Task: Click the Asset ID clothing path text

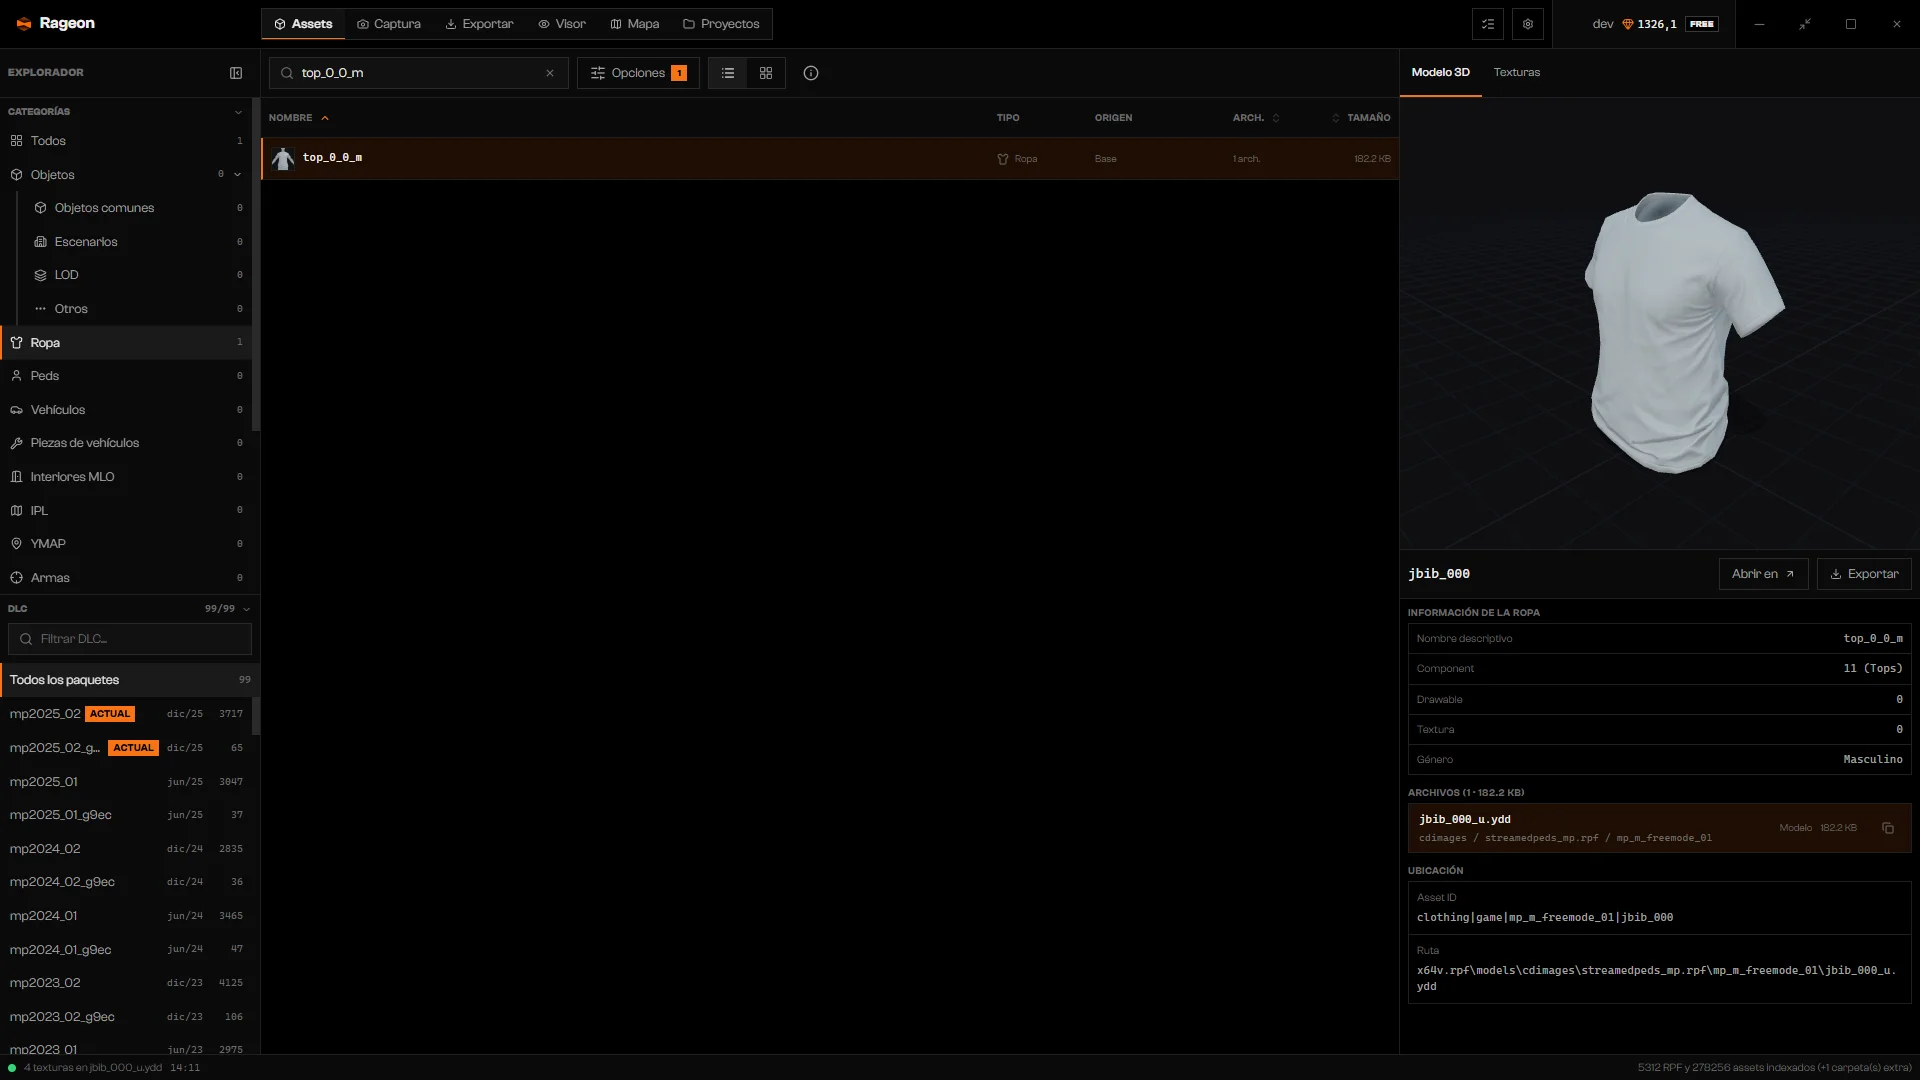Action: click(1544, 918)
